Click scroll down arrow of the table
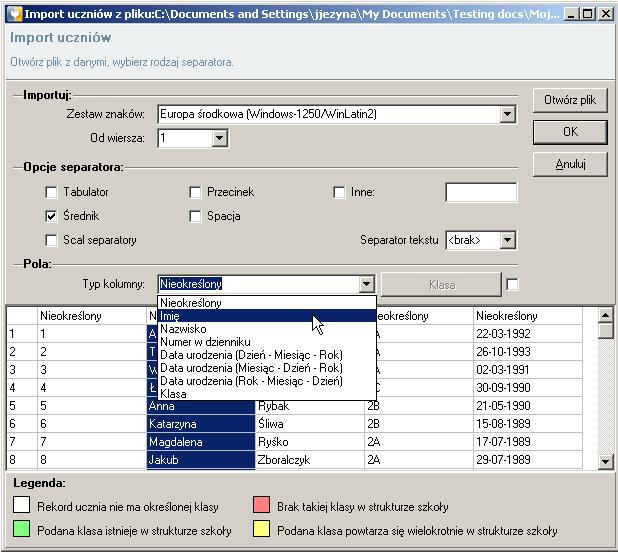The height and width of the screenshot is (552, 618). [605, 461]
